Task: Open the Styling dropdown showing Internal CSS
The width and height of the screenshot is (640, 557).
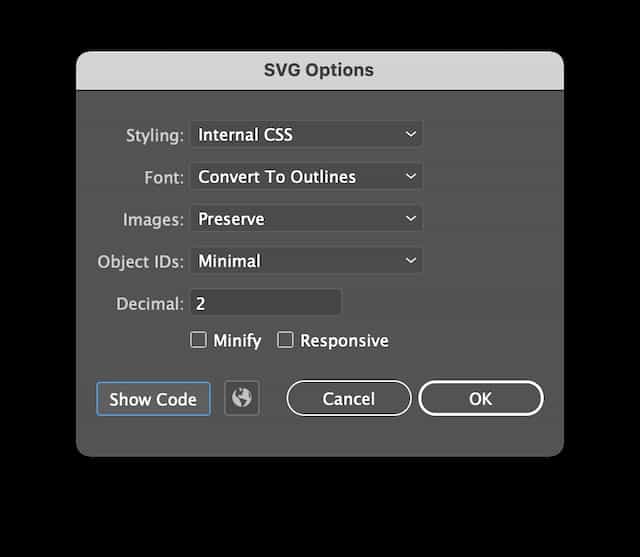Action: click(307, 134)
